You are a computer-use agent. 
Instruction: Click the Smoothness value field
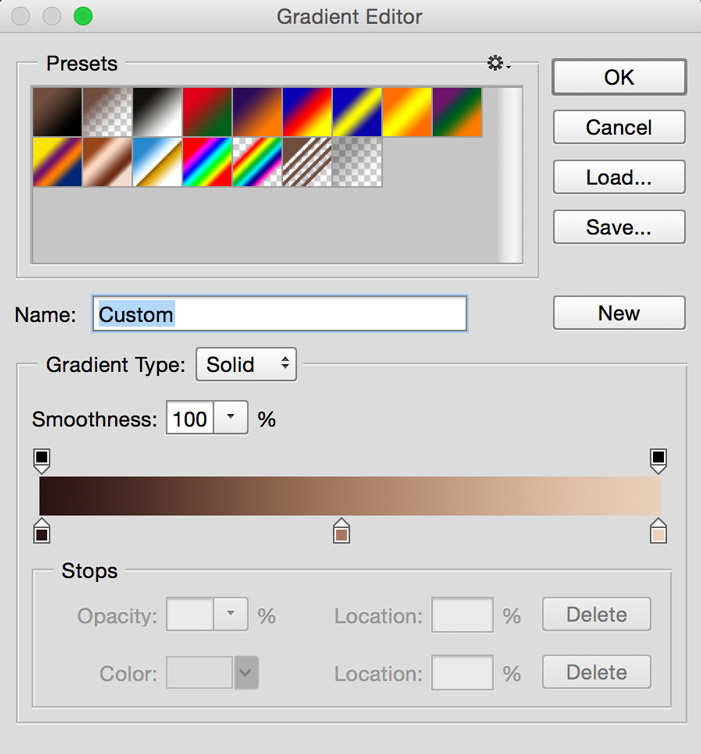click(x=190, y=418)
